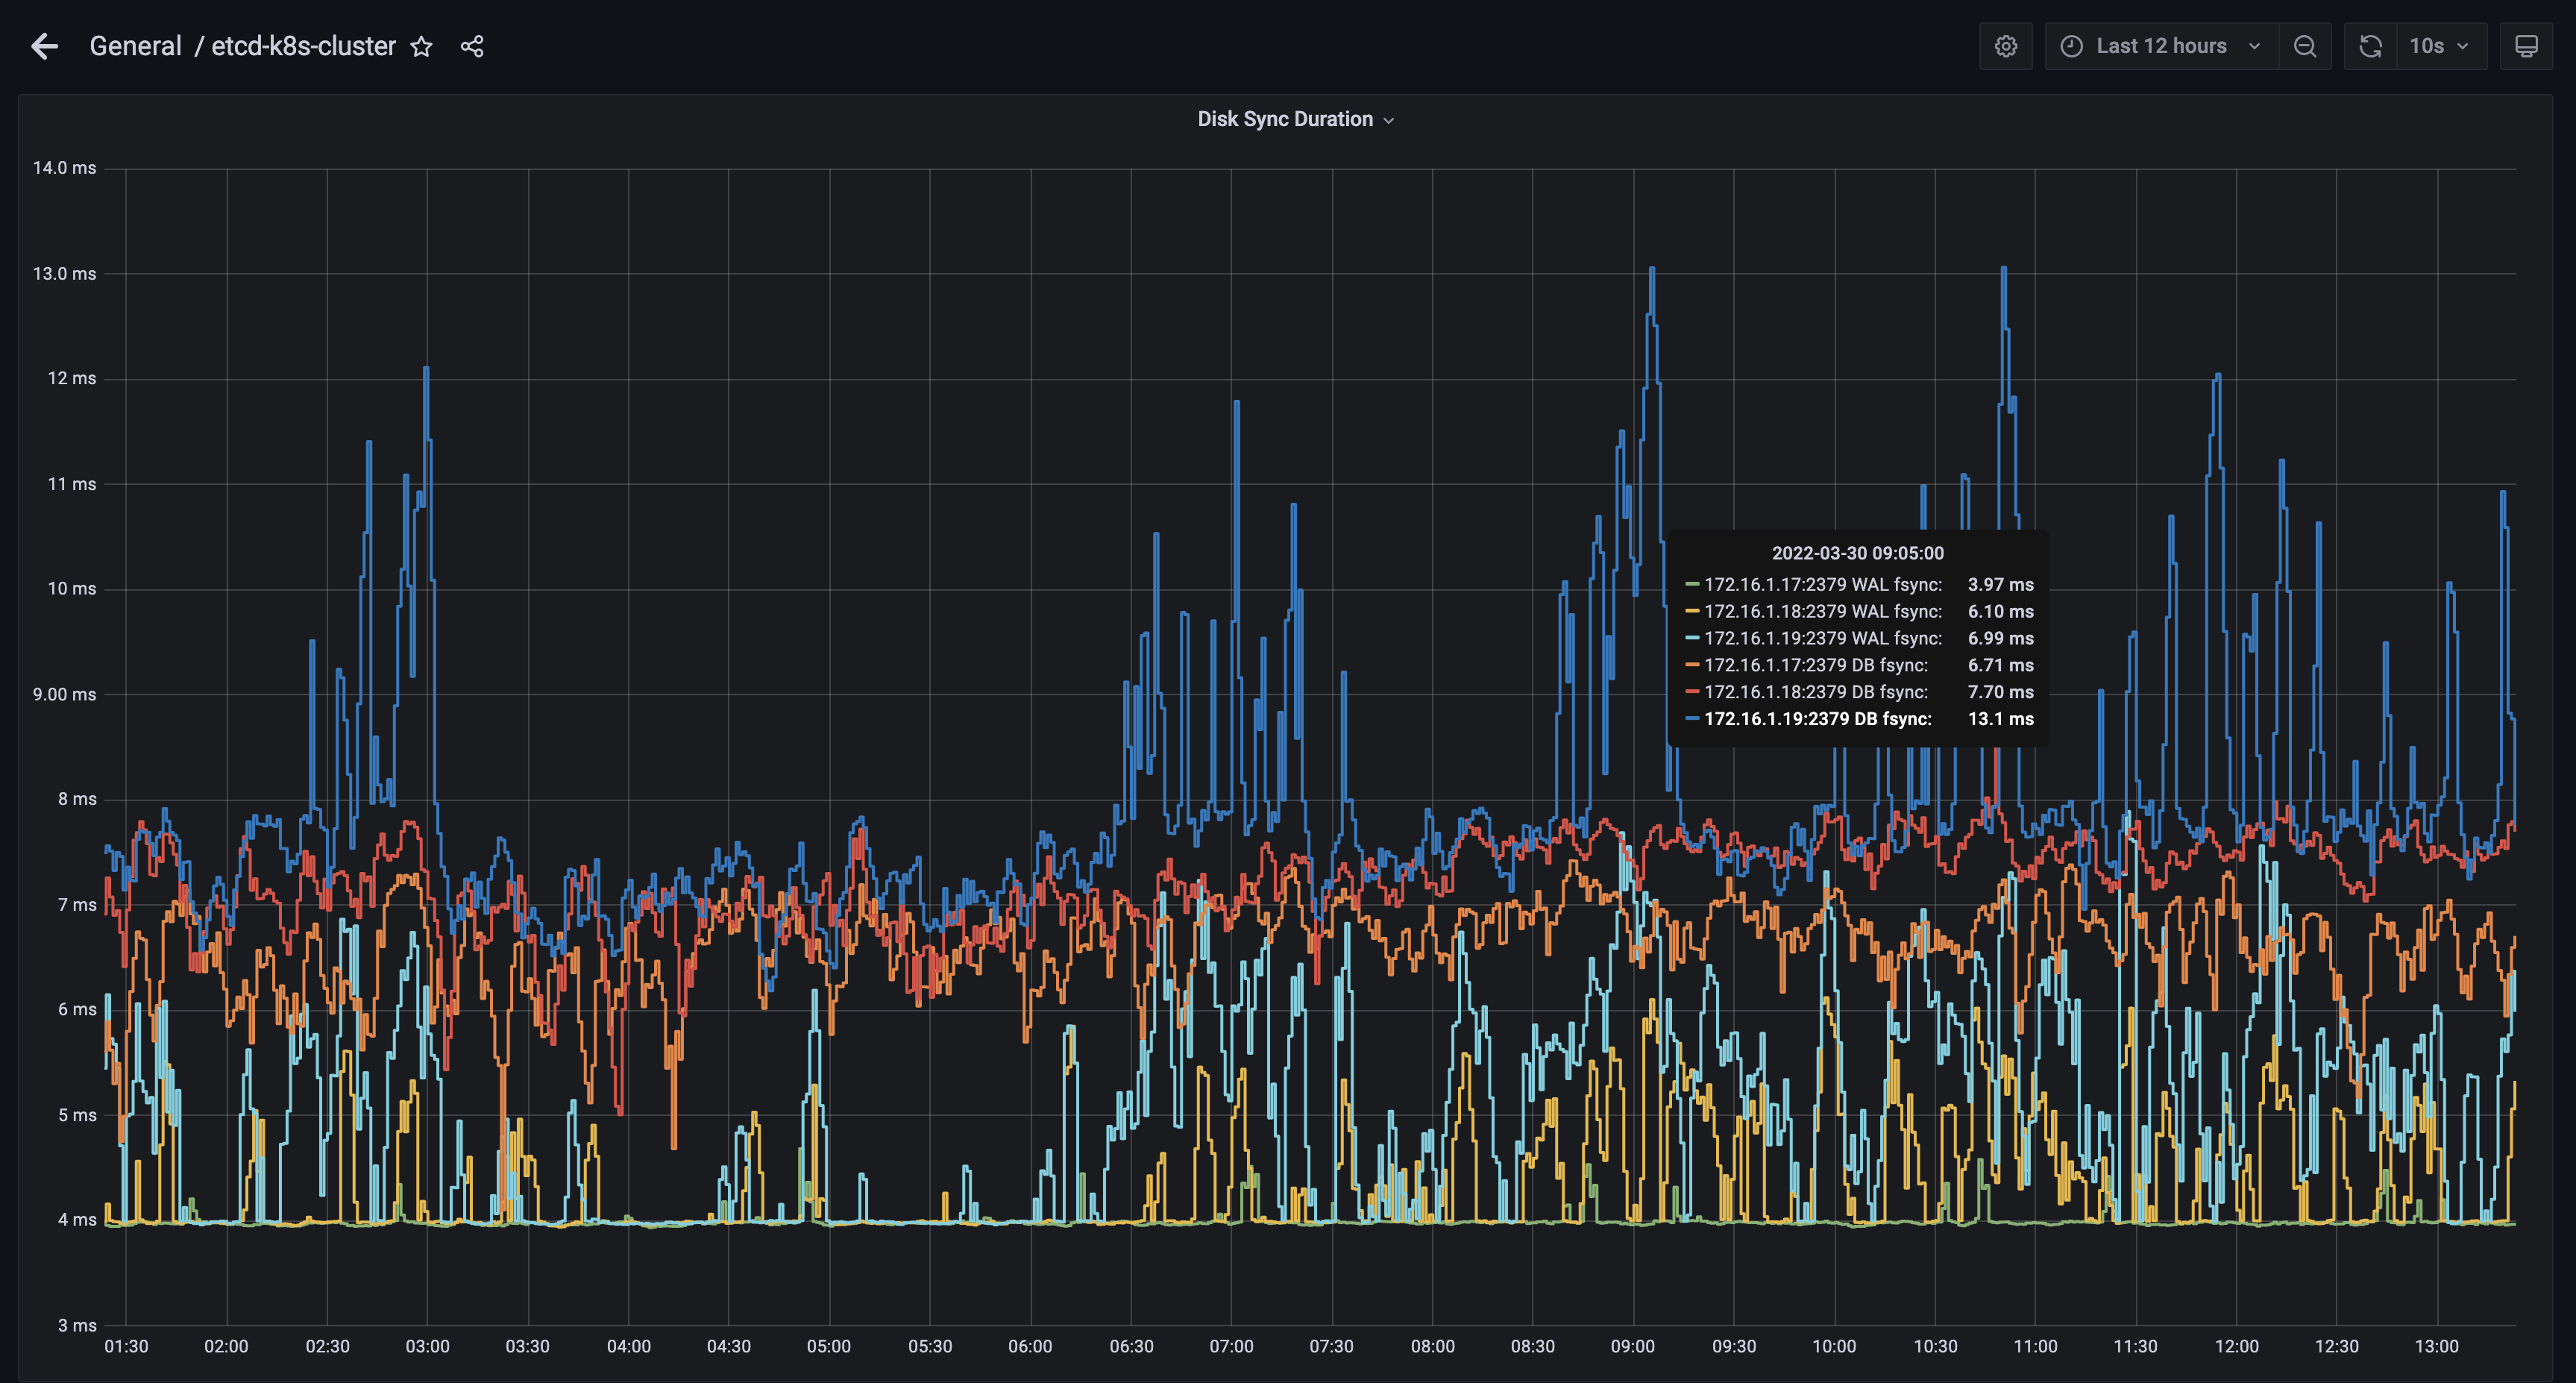Click the 09:00 x-axis time label
This screenshot has width=2576, height=1383.
click(1632, 1346)
